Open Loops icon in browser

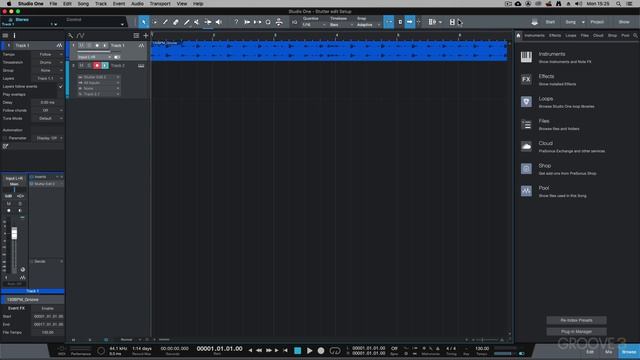click(x=526, y=102)
